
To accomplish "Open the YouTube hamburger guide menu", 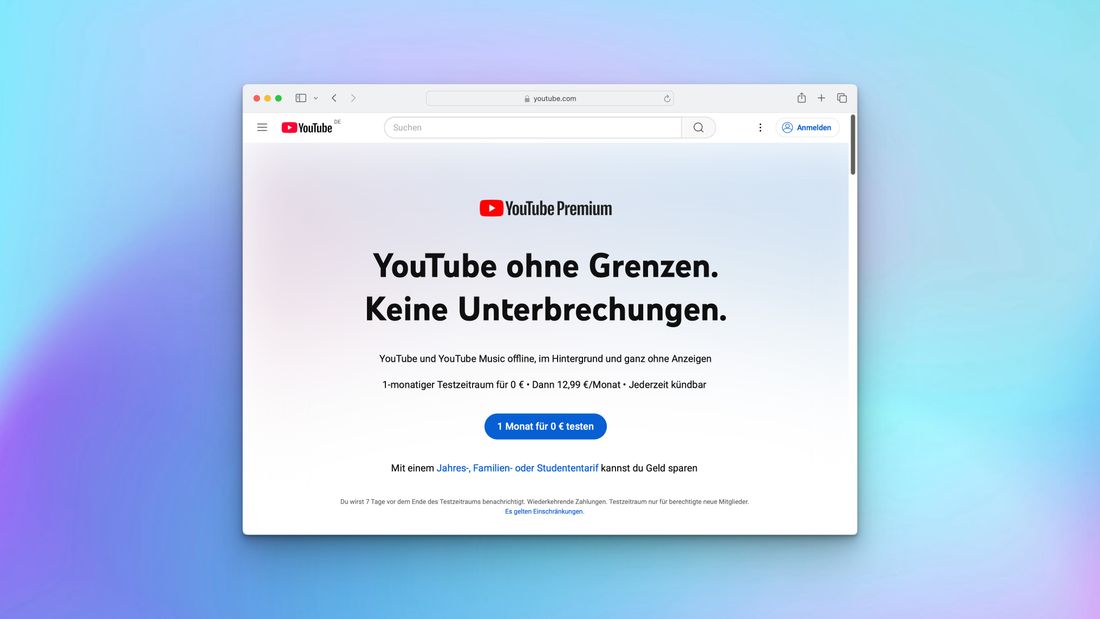I will coord(262,128).
